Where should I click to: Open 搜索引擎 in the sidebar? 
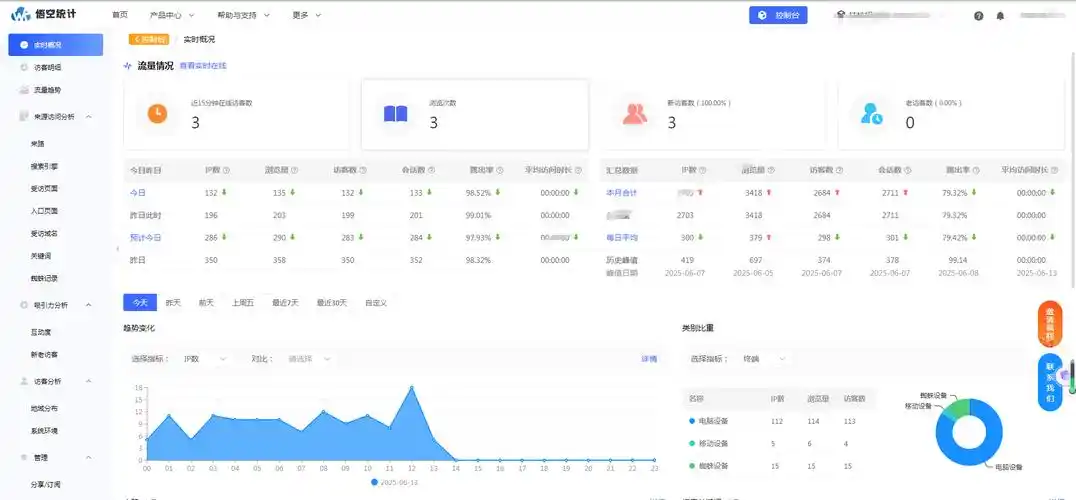[x=45, y=167]
